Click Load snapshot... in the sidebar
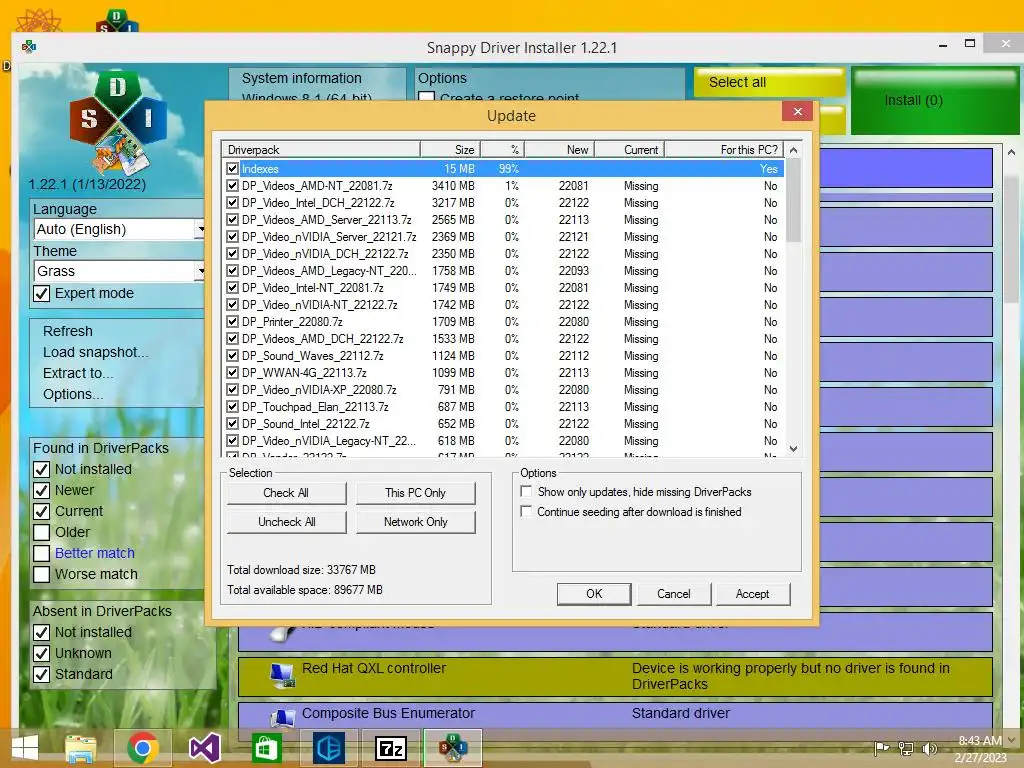Screen dimensions: 1024x768 click(95, 352)
